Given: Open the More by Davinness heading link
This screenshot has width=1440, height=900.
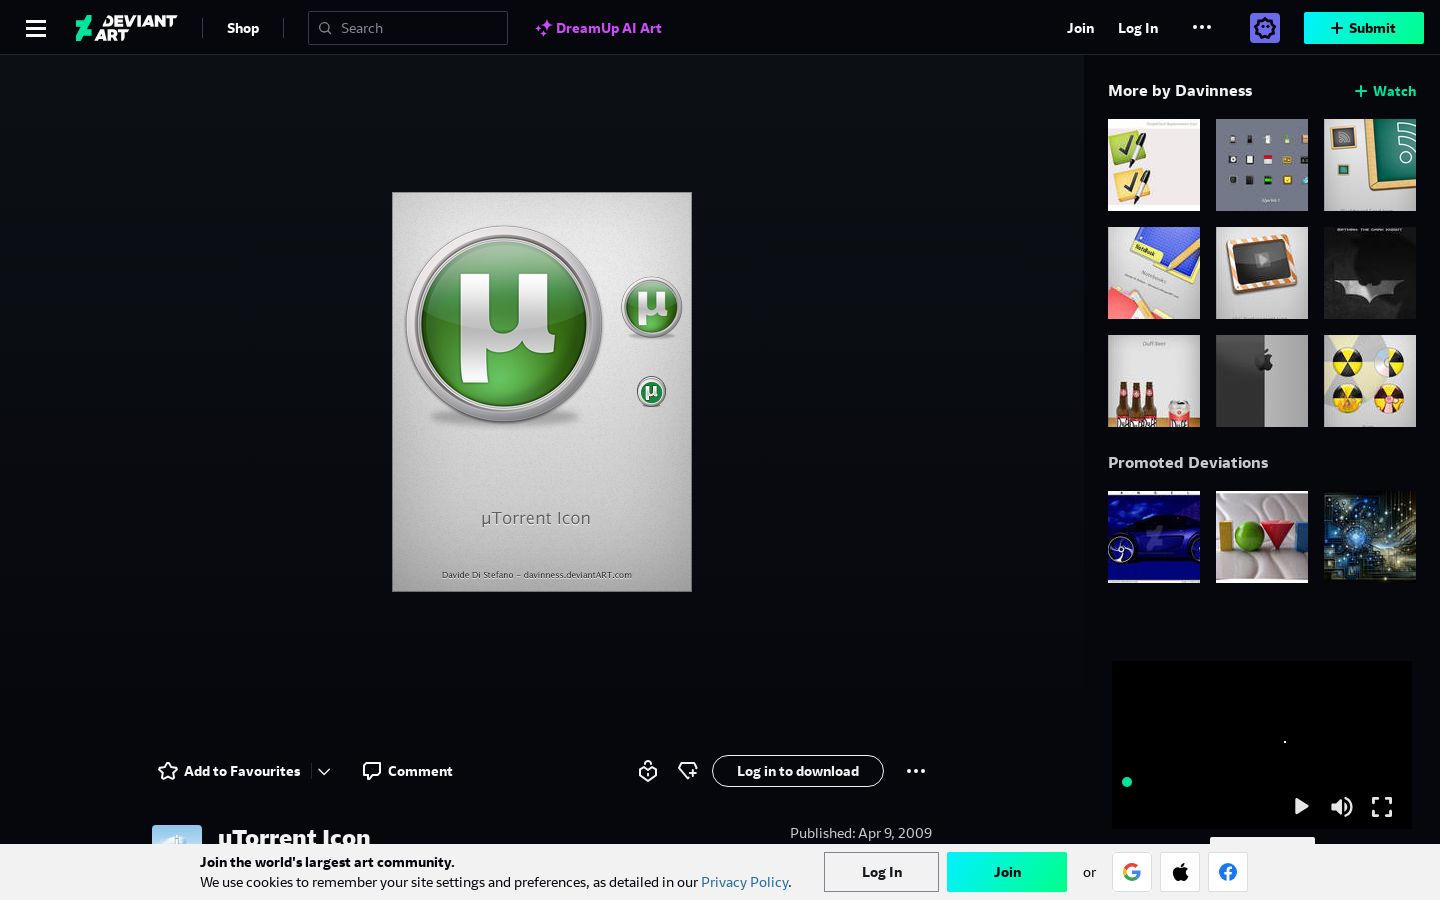Looking at the screenshot, I should click(1180, 90).
